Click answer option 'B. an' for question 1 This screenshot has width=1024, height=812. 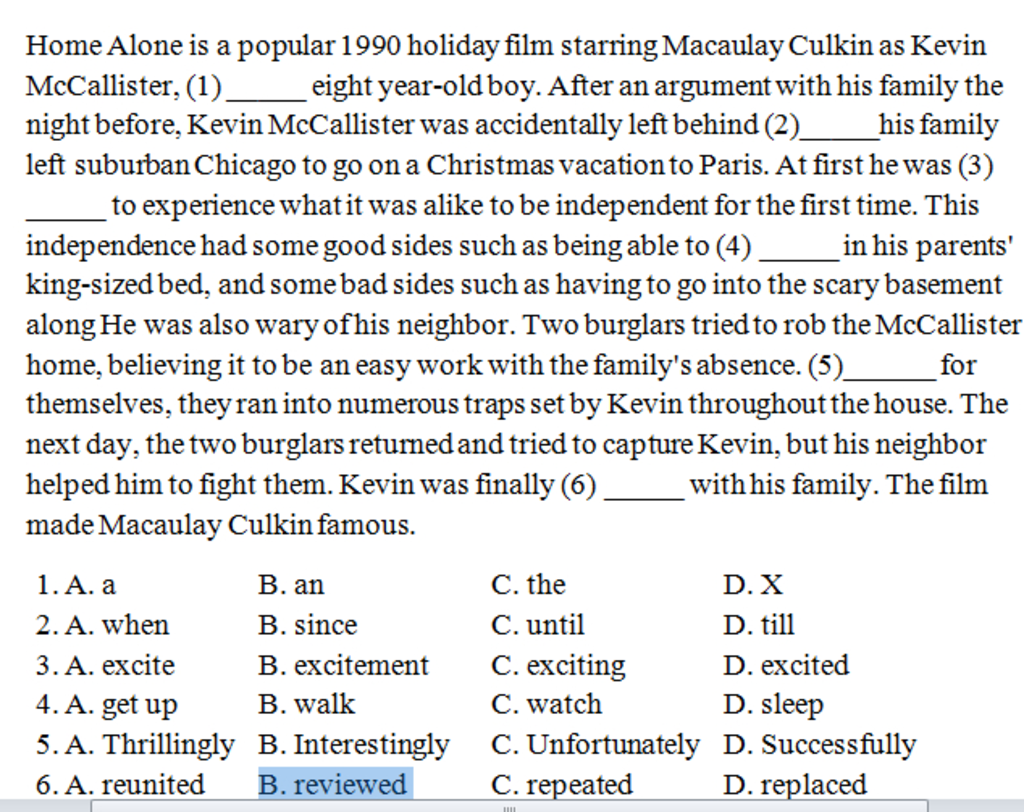click(291, 585)
